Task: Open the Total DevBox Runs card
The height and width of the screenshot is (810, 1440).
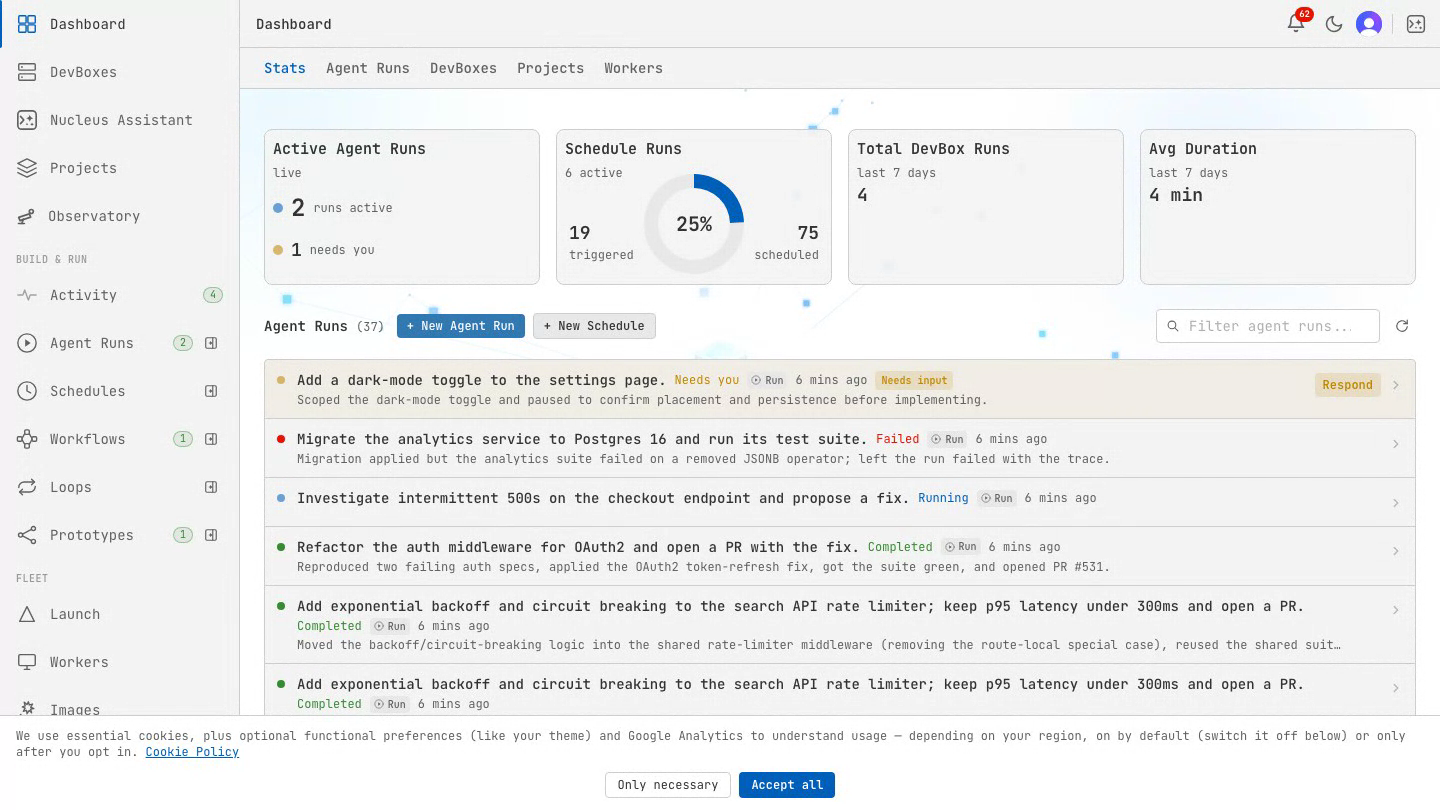Action: coord(986,207)
